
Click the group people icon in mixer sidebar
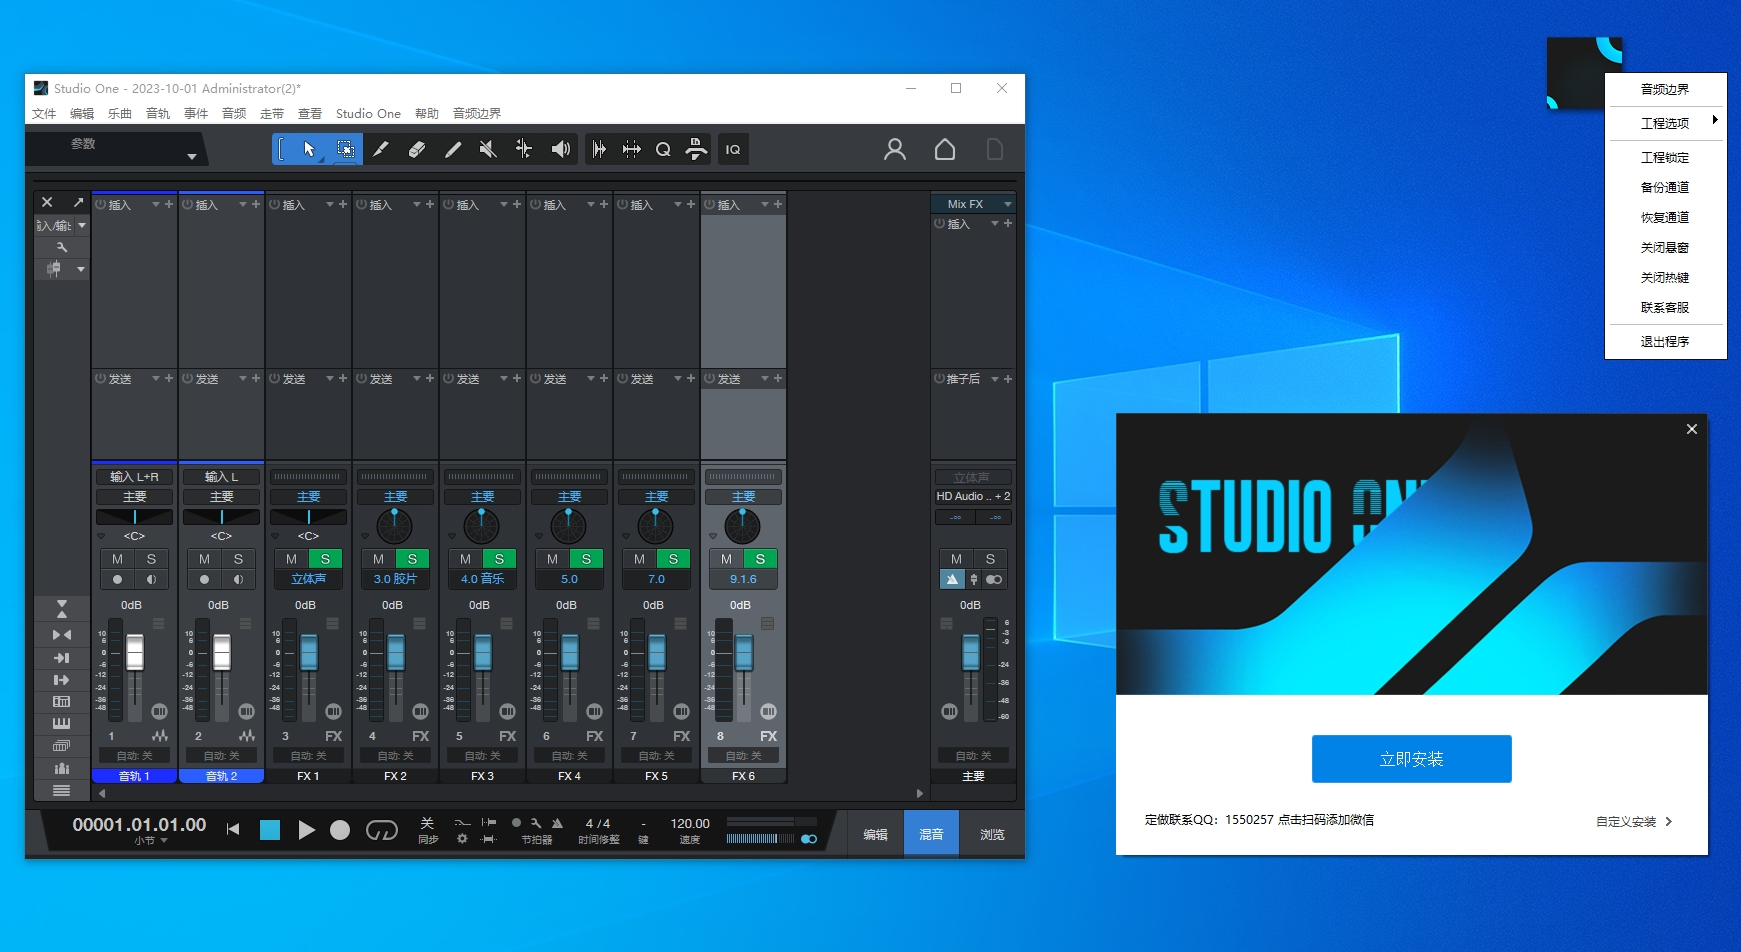click(x=61, y=768)
